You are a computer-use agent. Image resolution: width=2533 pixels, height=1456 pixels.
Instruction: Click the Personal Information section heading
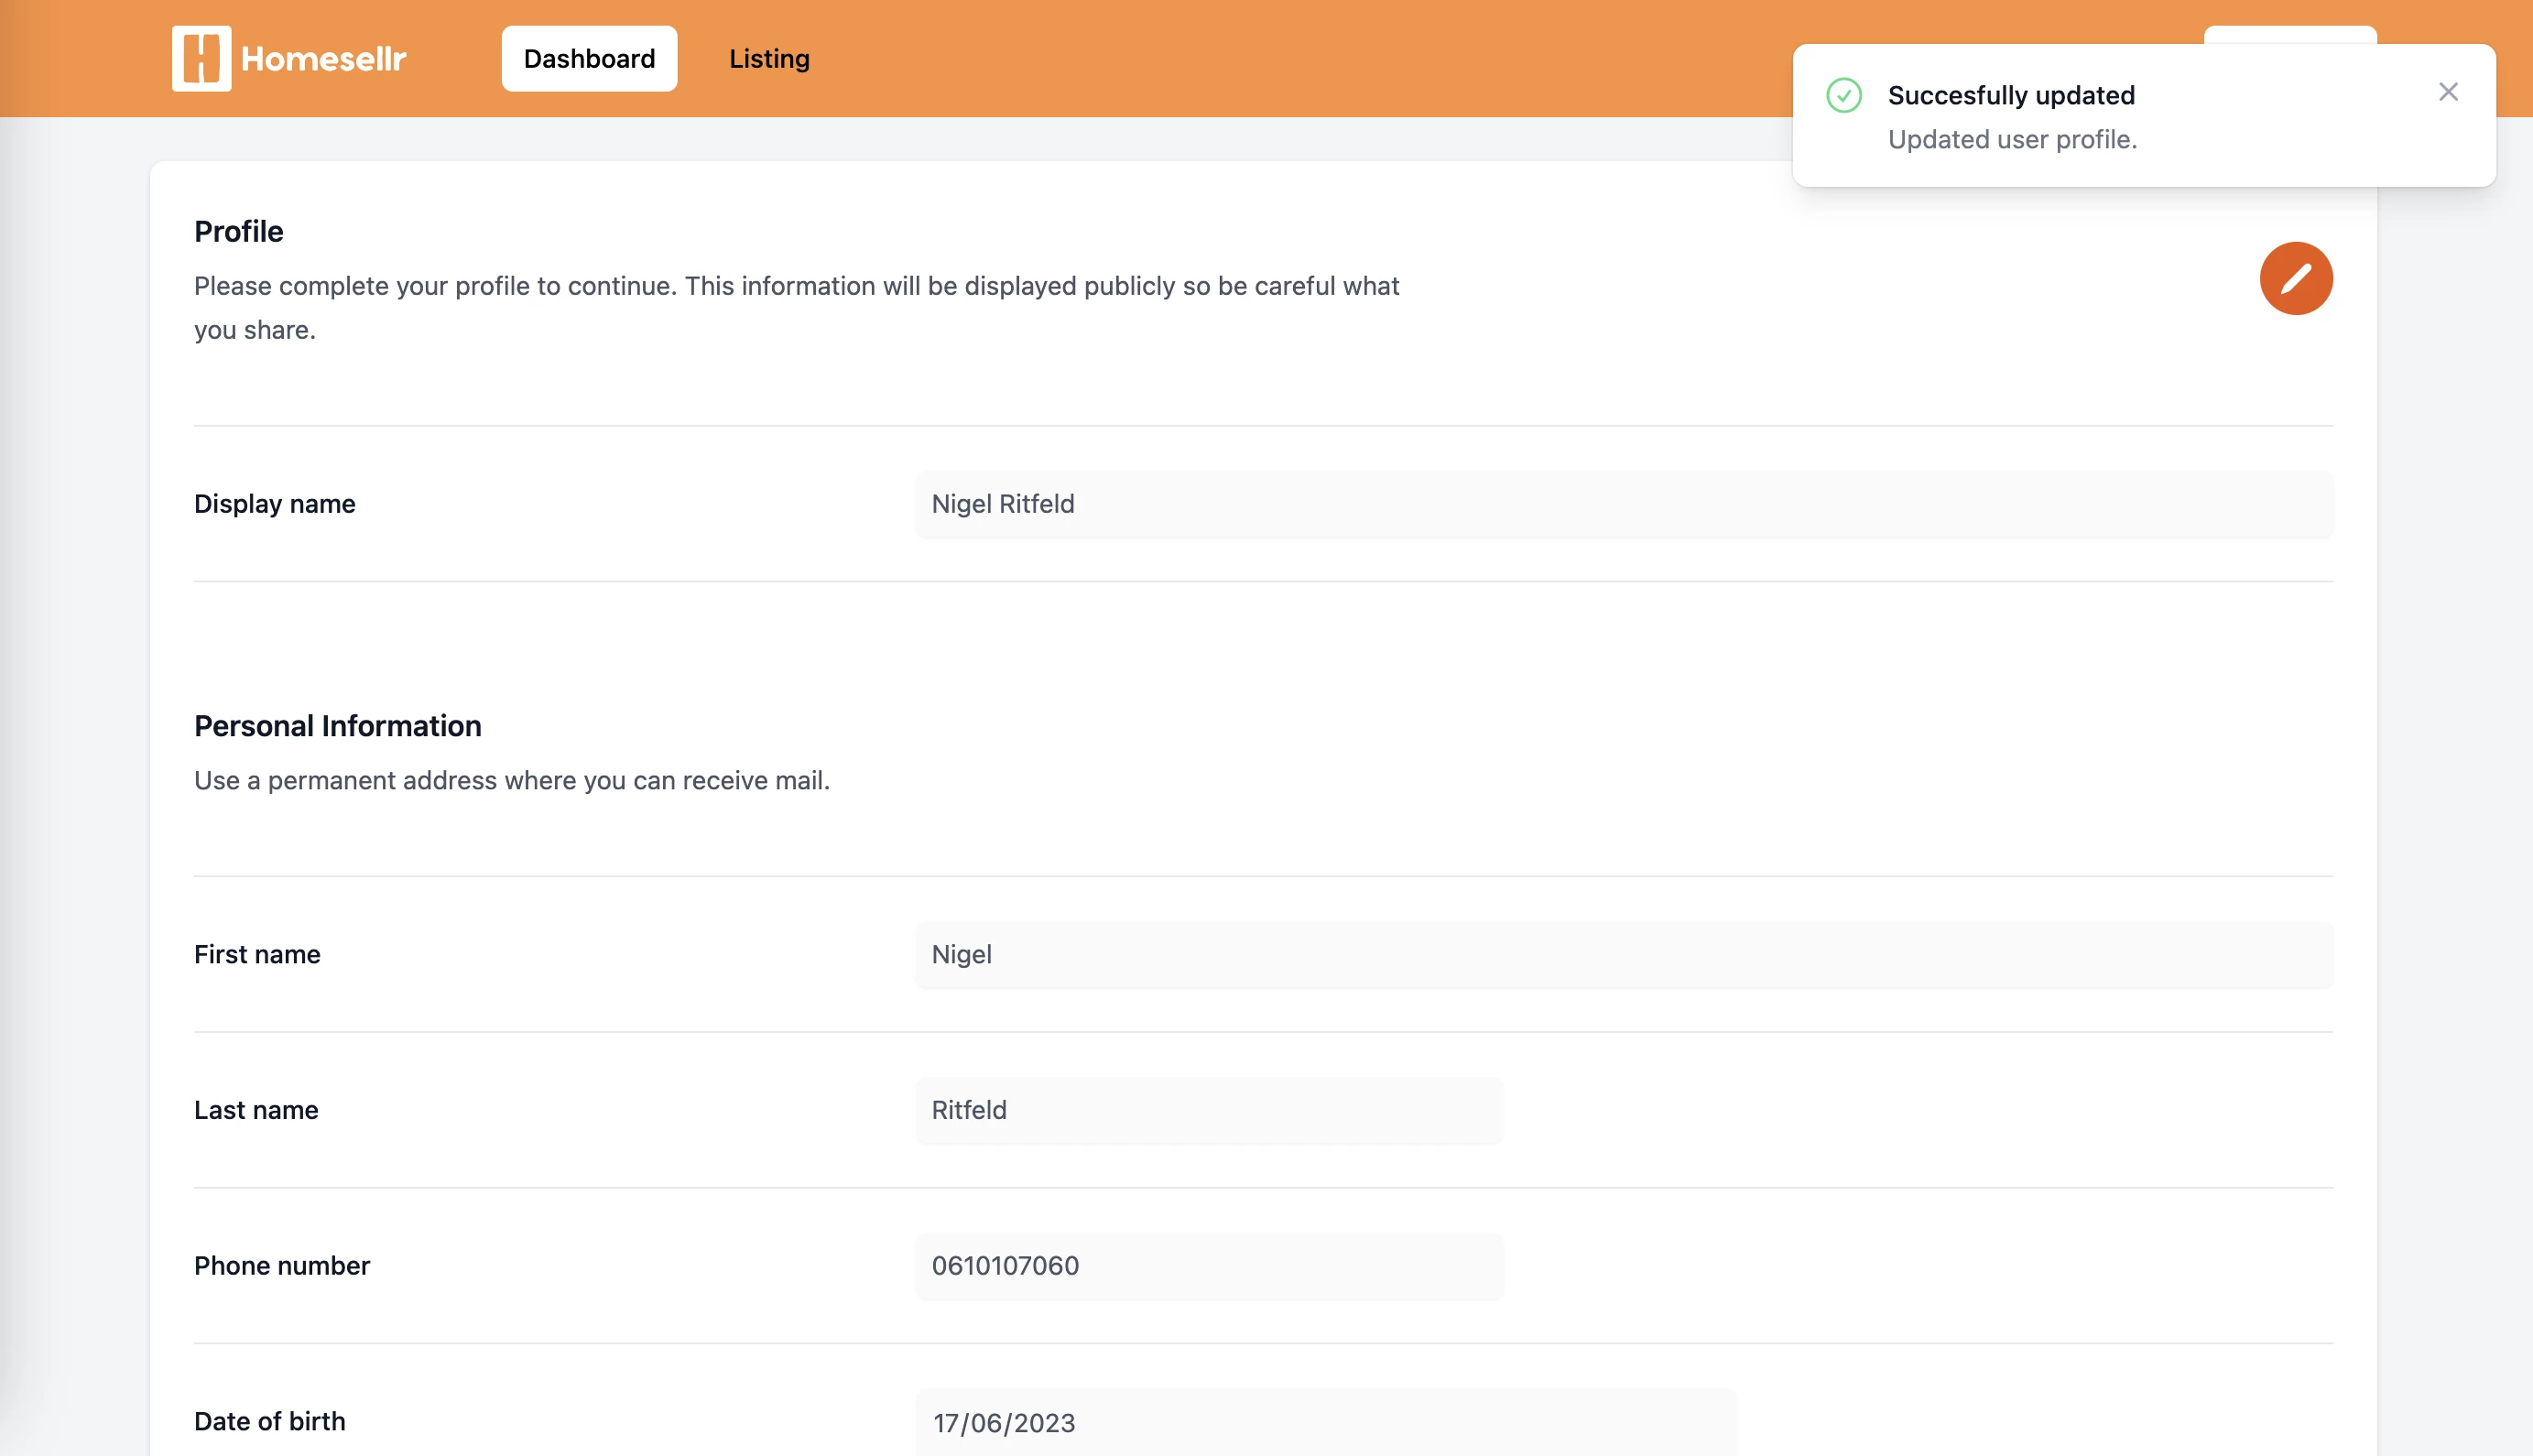tap(338, 726)
